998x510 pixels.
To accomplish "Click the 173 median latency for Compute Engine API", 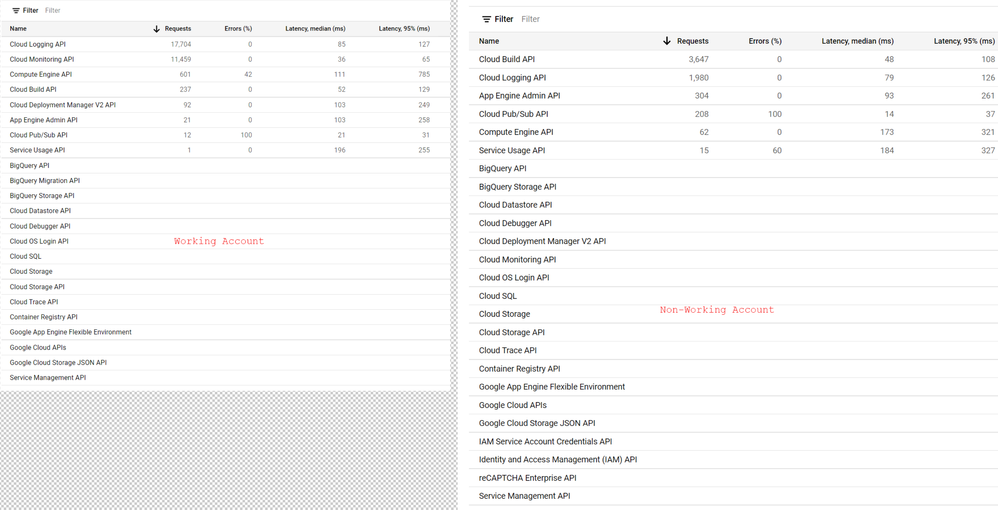I will pos(887,132).
